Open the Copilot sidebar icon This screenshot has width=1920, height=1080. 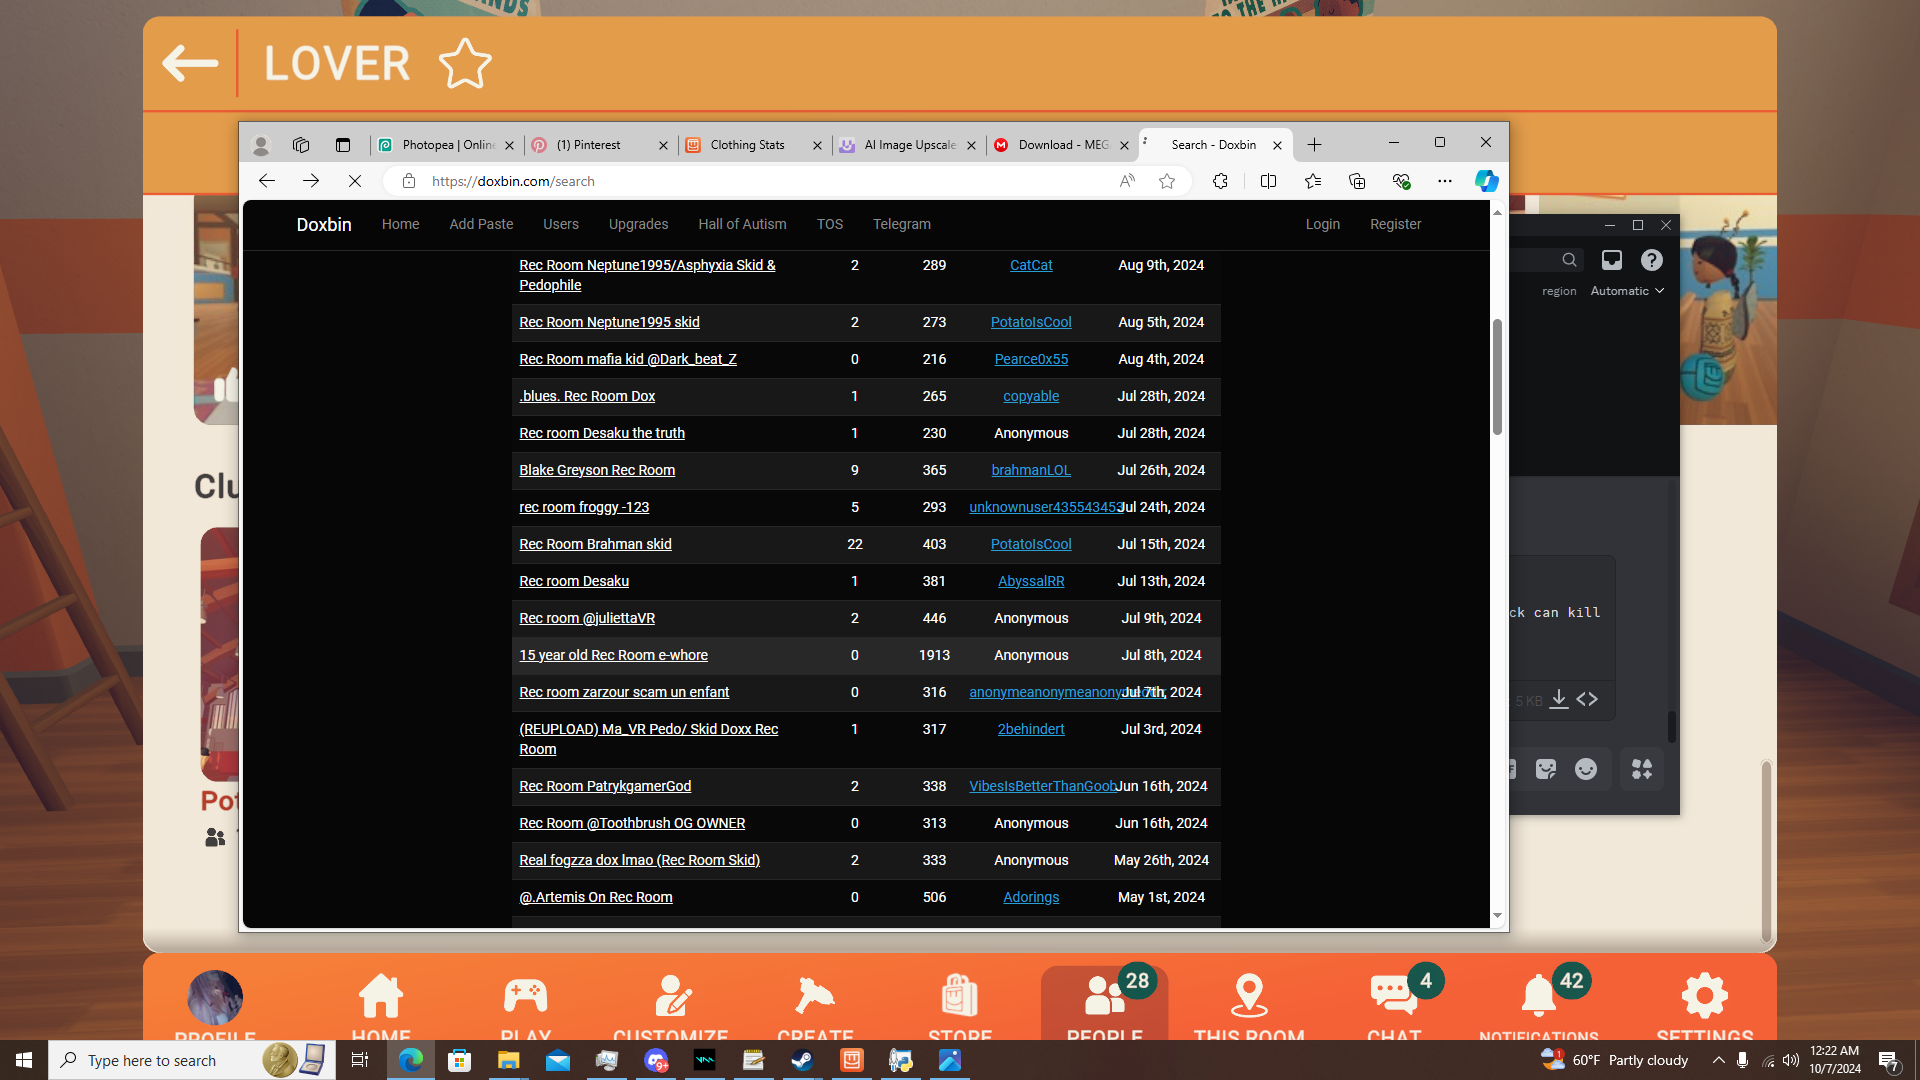tap(1486, 181)
